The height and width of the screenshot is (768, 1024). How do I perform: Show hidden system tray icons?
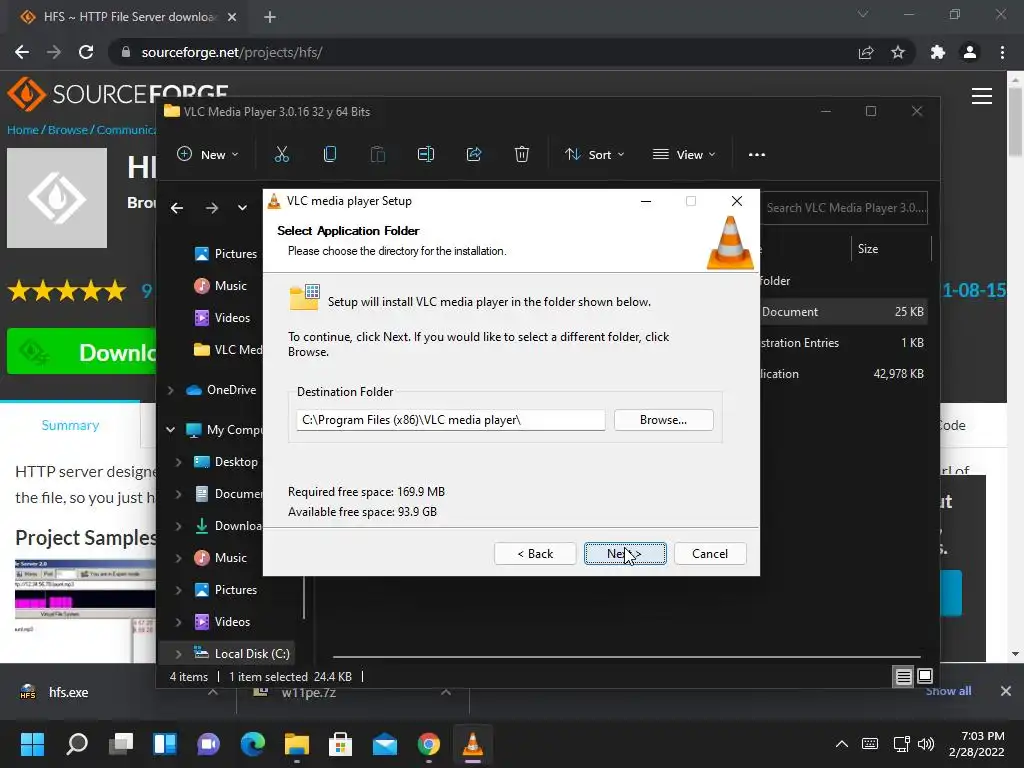pos(842,744)
